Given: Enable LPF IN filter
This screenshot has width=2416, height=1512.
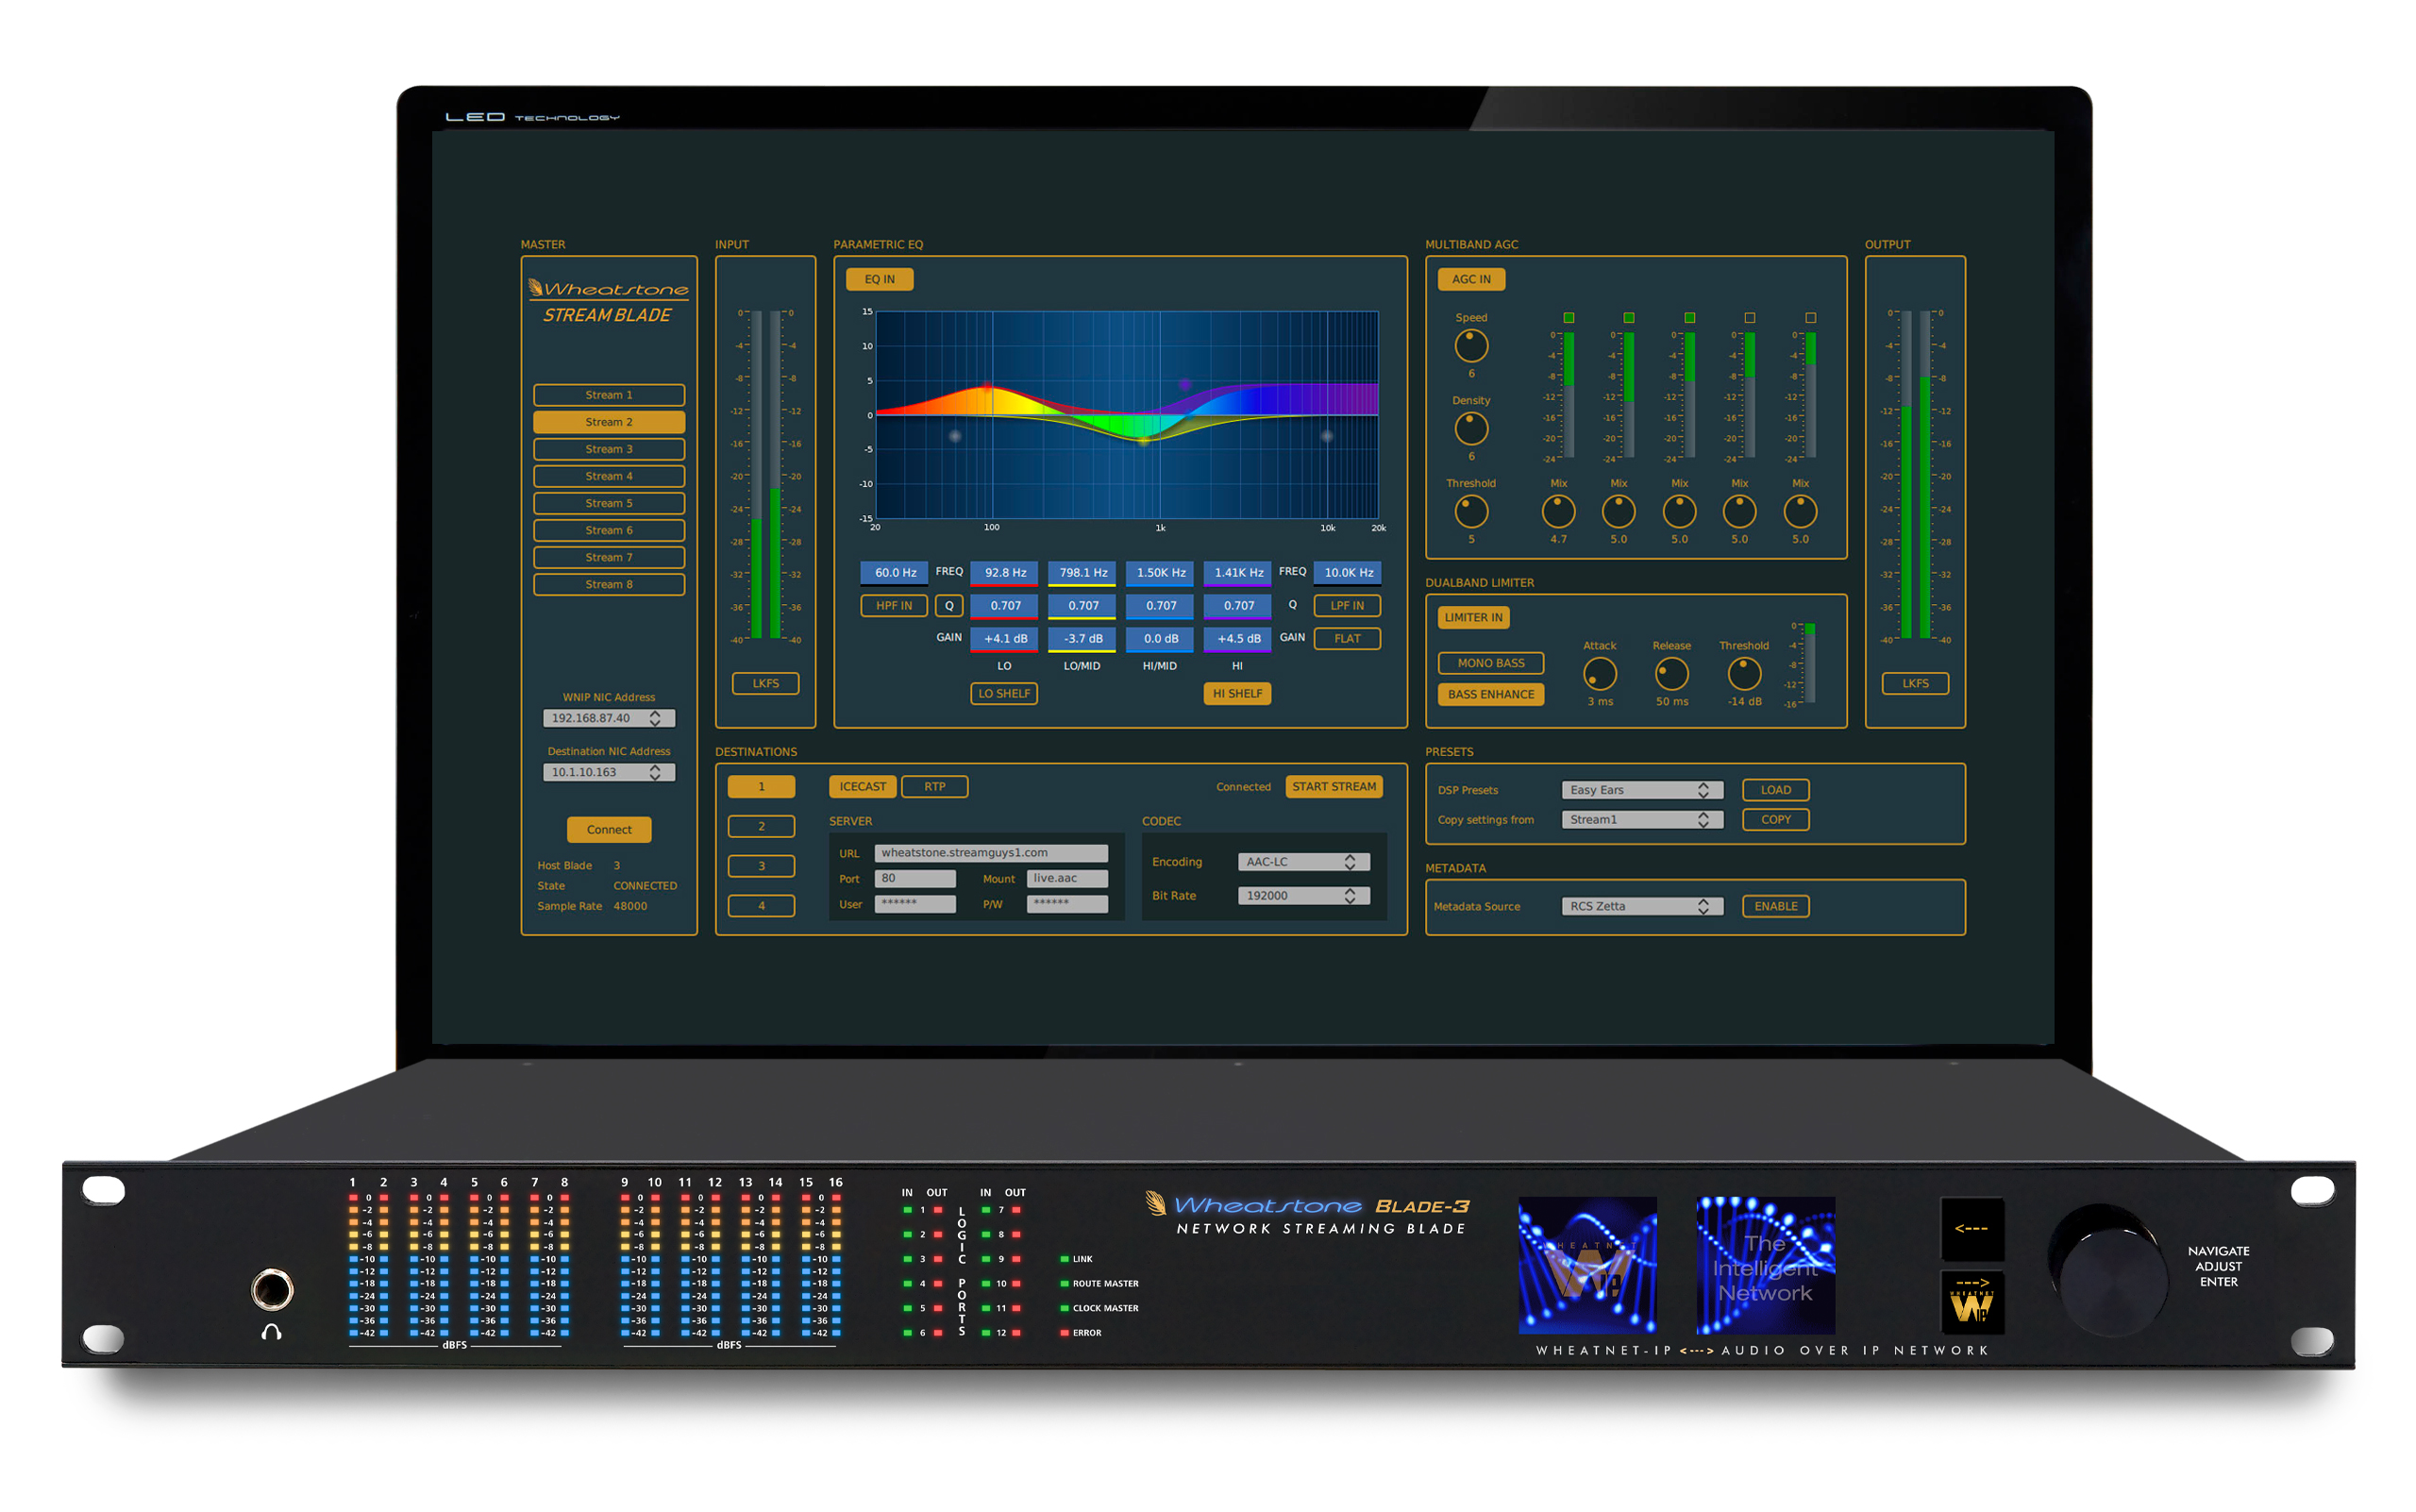Looking at the screenshot, I should [x=1347, y=606].
